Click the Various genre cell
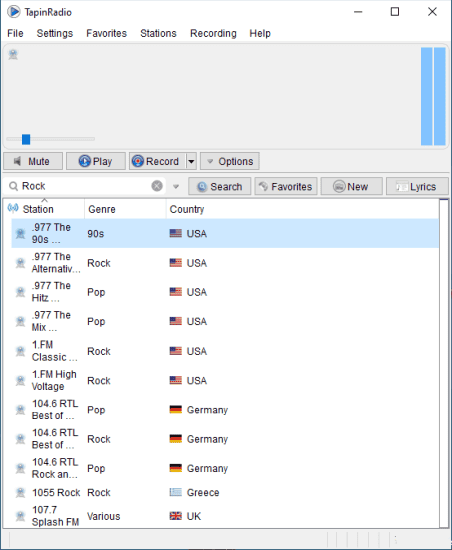 point(103,516)
